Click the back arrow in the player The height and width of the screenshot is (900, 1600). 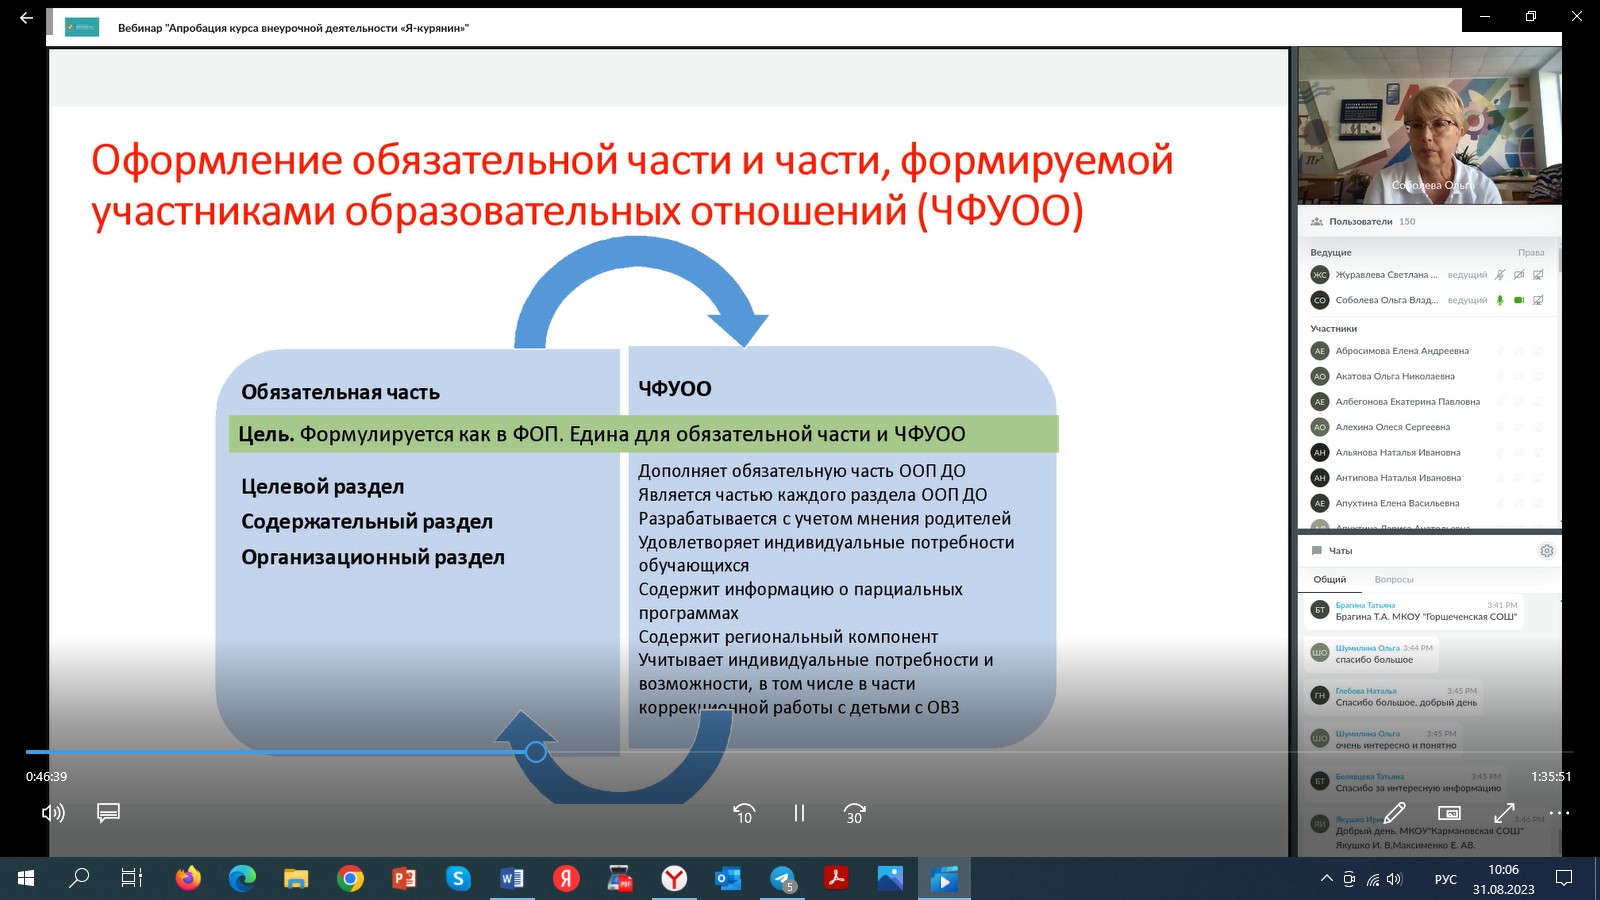point(26,18)
